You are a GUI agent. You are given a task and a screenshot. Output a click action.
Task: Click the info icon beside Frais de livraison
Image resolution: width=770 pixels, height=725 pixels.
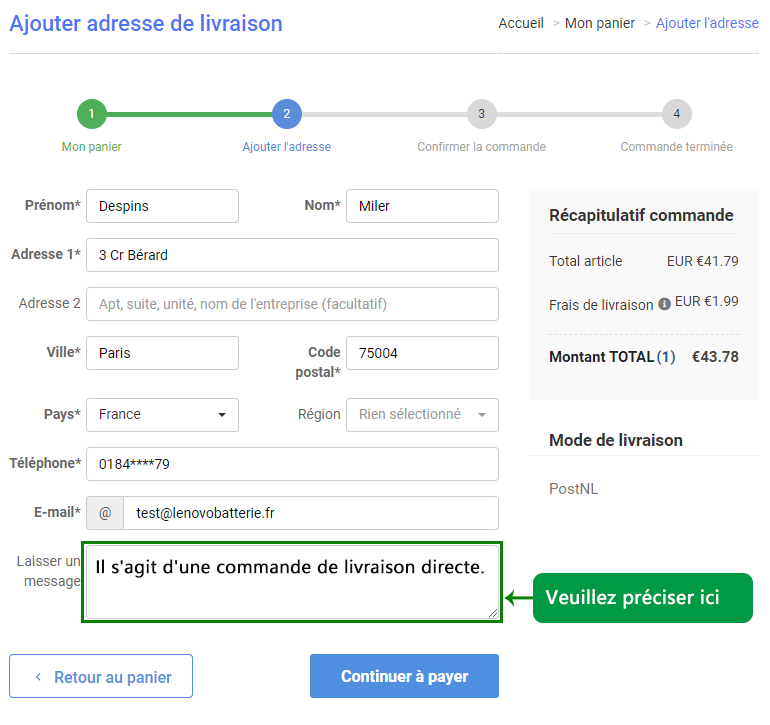(664, 304)
